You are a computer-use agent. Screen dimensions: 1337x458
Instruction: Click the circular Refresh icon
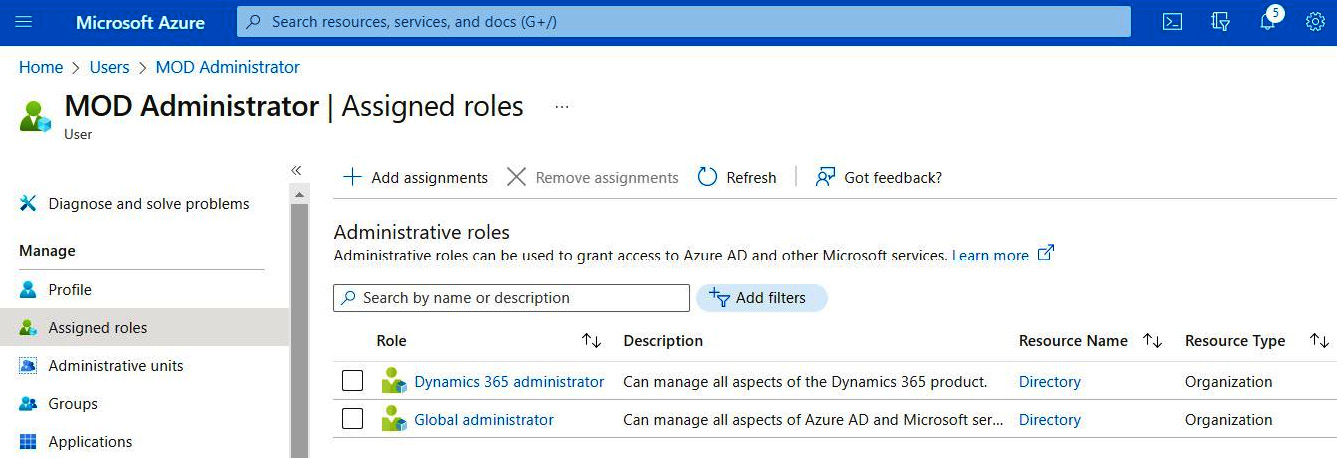tap(707, 177)
